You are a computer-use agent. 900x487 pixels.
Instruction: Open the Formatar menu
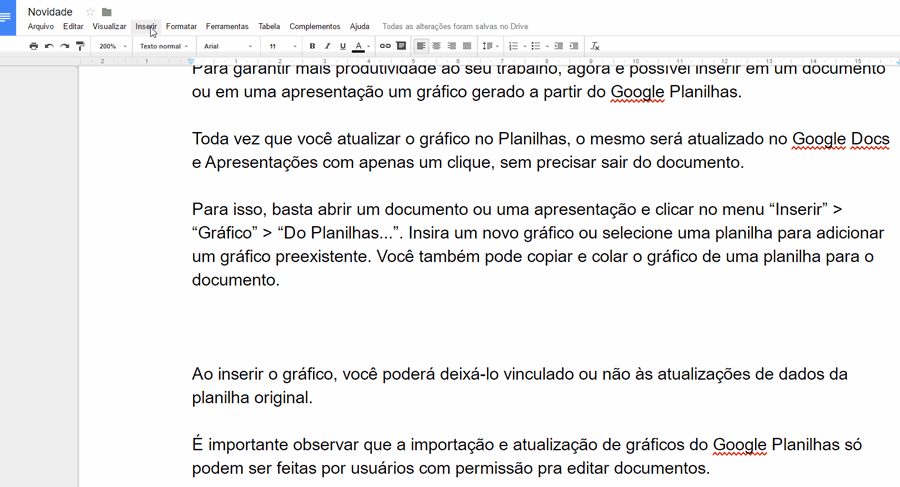(x=181, y=26)
